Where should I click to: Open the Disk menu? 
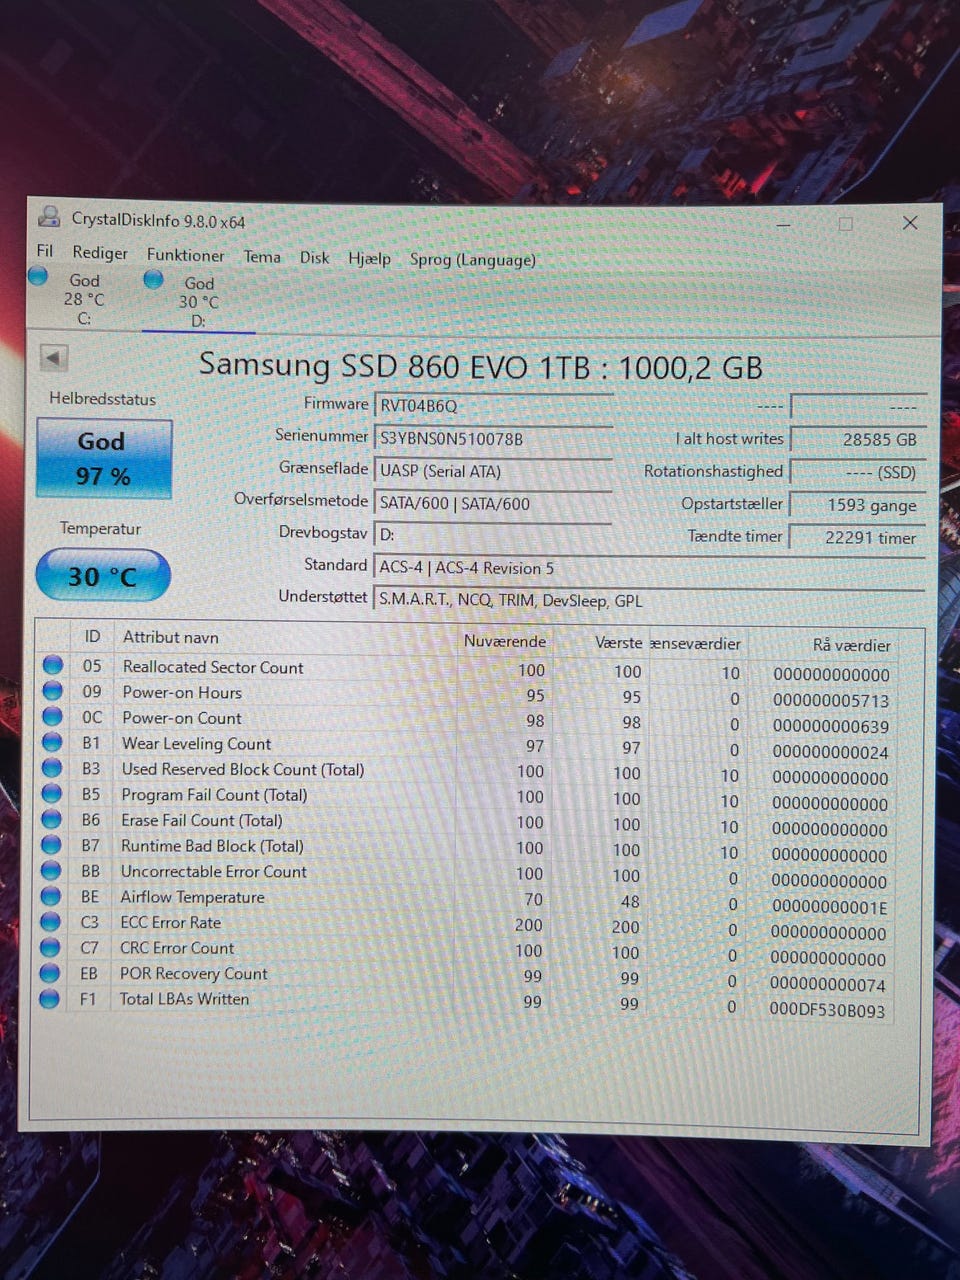[314, 257]
